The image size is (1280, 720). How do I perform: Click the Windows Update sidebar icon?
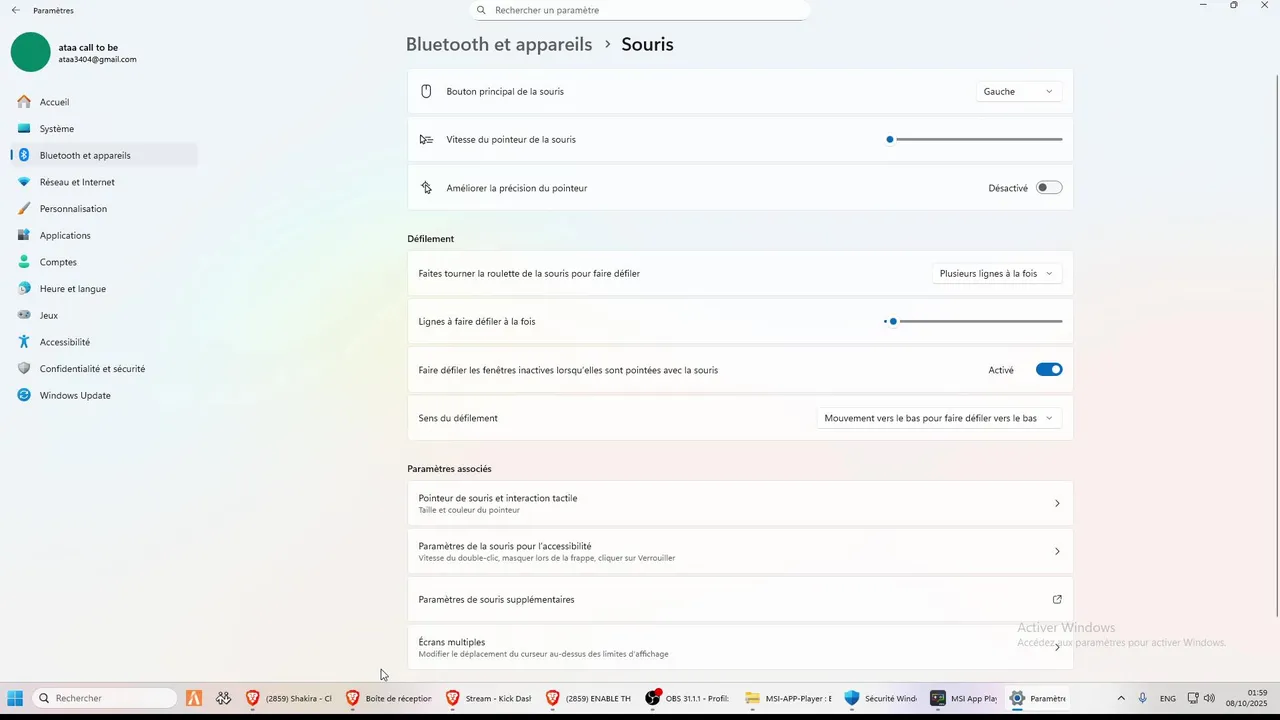pyautogui.click(x=24, y=395)
